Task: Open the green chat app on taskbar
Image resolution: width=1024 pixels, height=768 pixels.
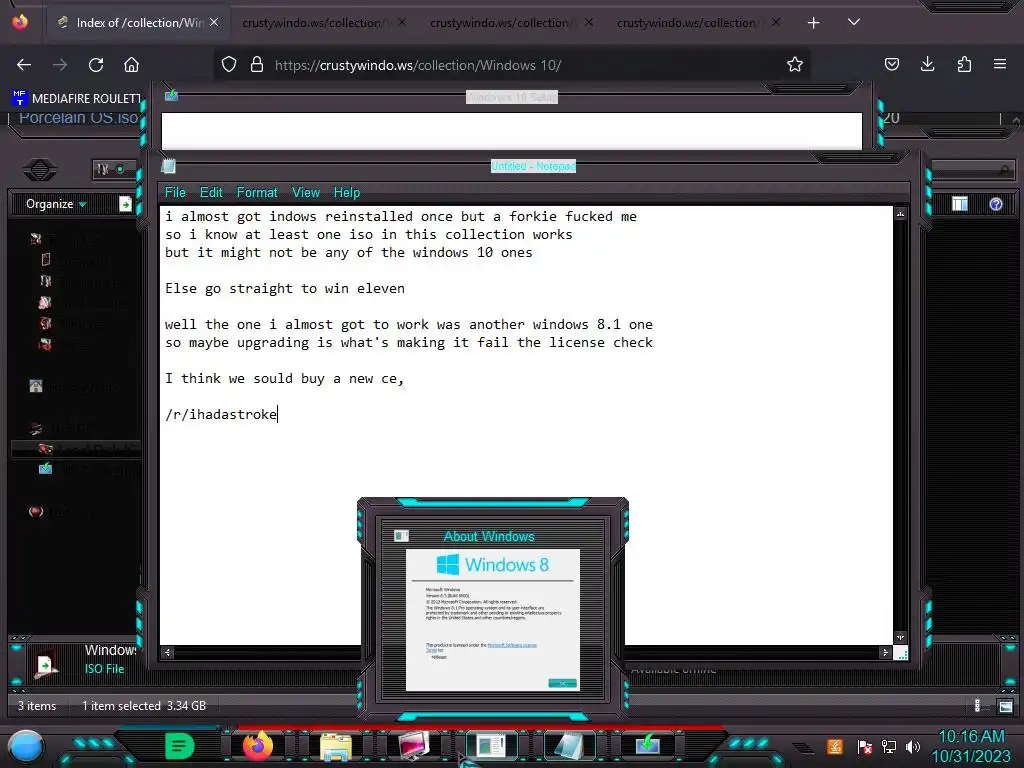Action: click(180, 746)
